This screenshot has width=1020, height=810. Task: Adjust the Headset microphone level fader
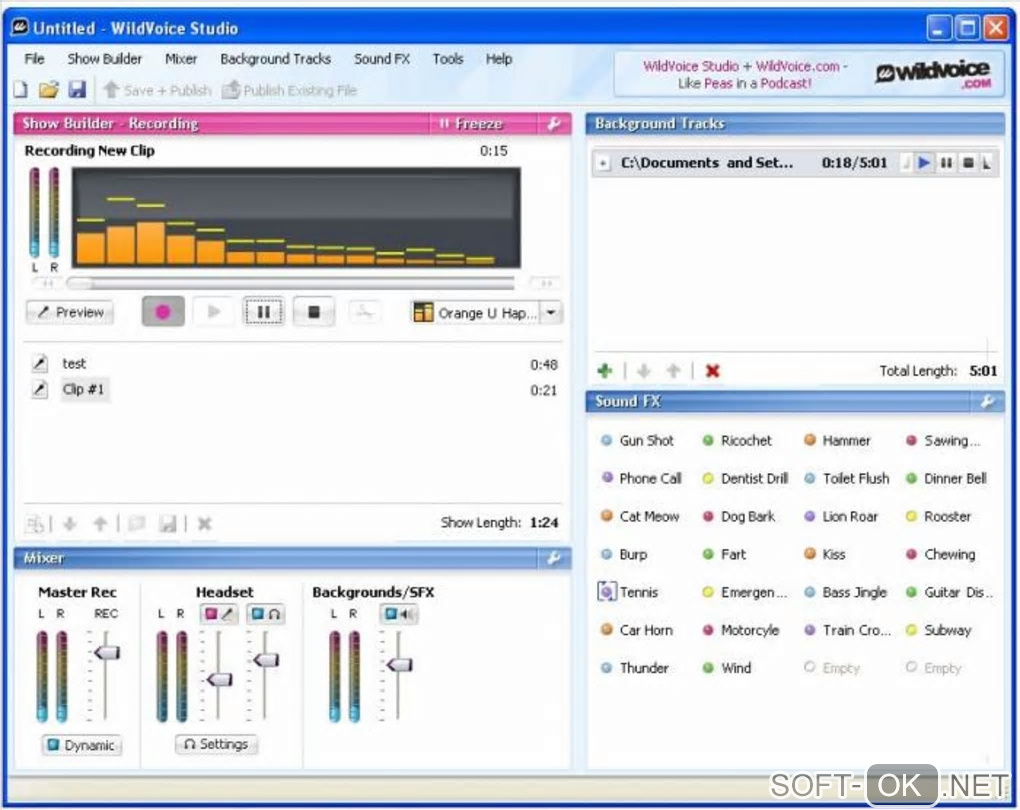coord(219,680)
